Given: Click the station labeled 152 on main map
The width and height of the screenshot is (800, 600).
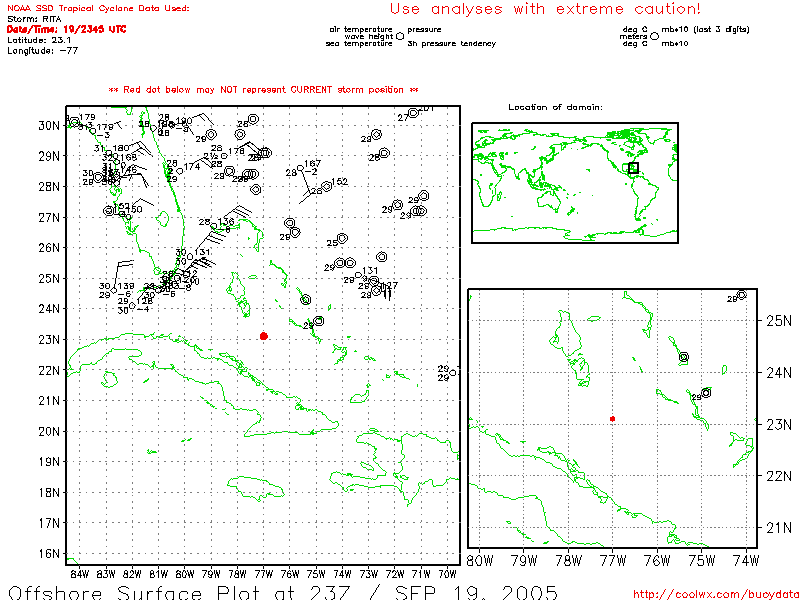Looking at the screenshot, I should click(327, 185).
